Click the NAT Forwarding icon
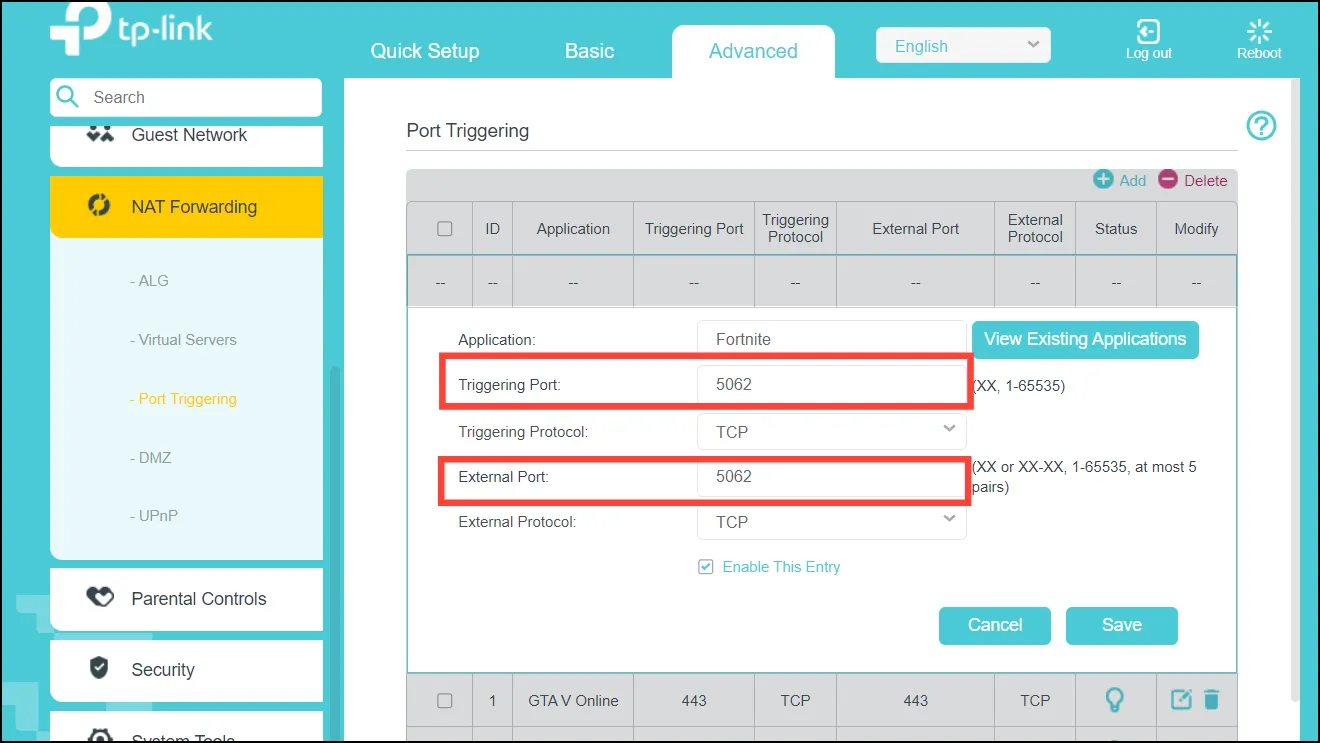 coord(99,206)
